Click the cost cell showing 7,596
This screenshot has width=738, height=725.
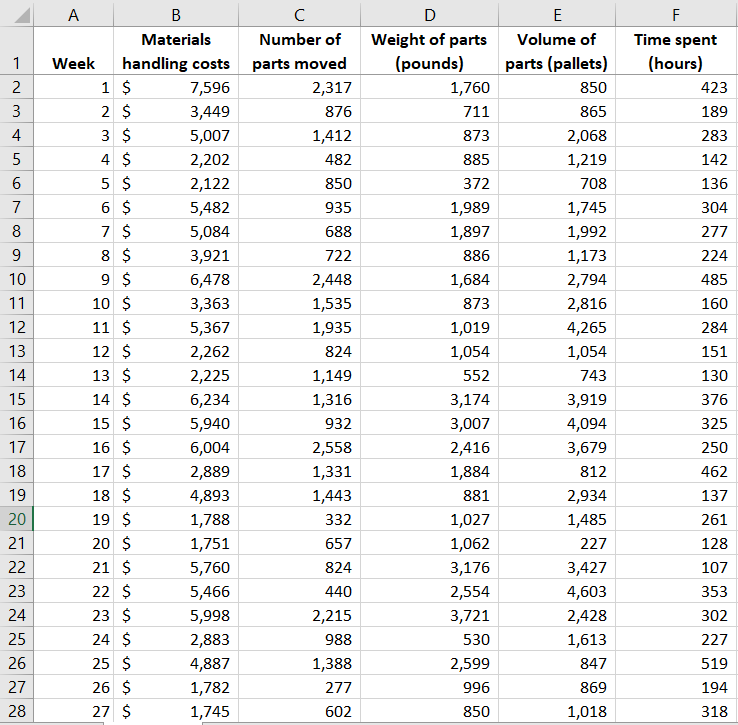[x=176, y=87]
